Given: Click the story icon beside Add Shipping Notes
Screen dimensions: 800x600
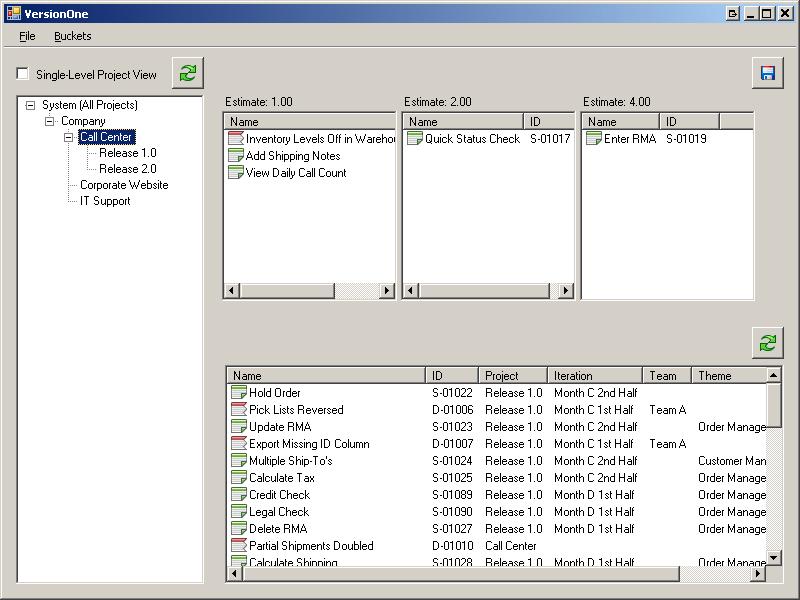Looking at the screenshot, I should 236,155.
